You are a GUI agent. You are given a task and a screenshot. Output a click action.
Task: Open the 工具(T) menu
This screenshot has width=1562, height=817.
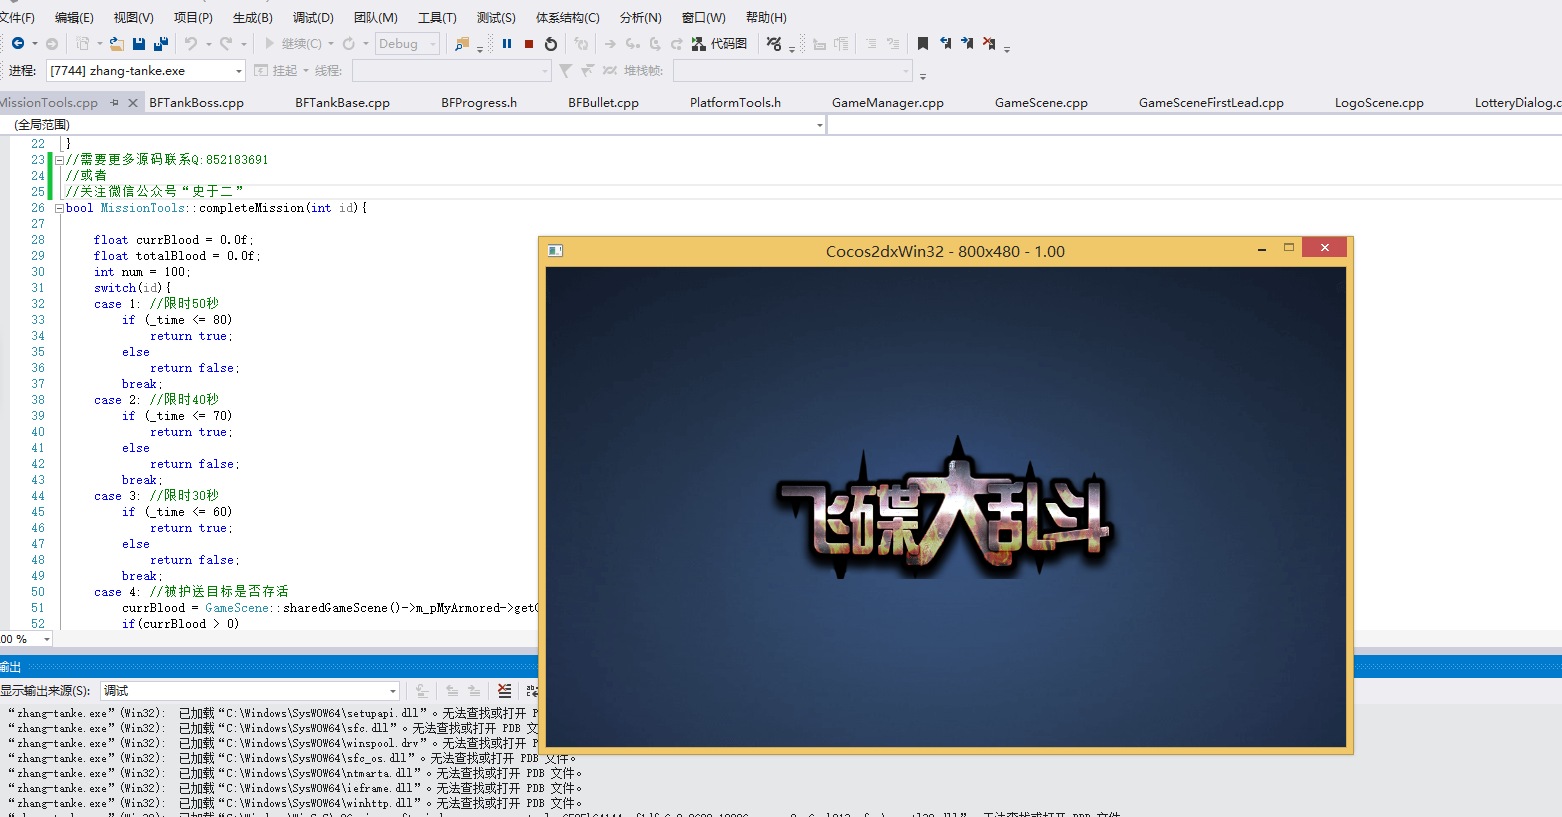click(437, 17)
